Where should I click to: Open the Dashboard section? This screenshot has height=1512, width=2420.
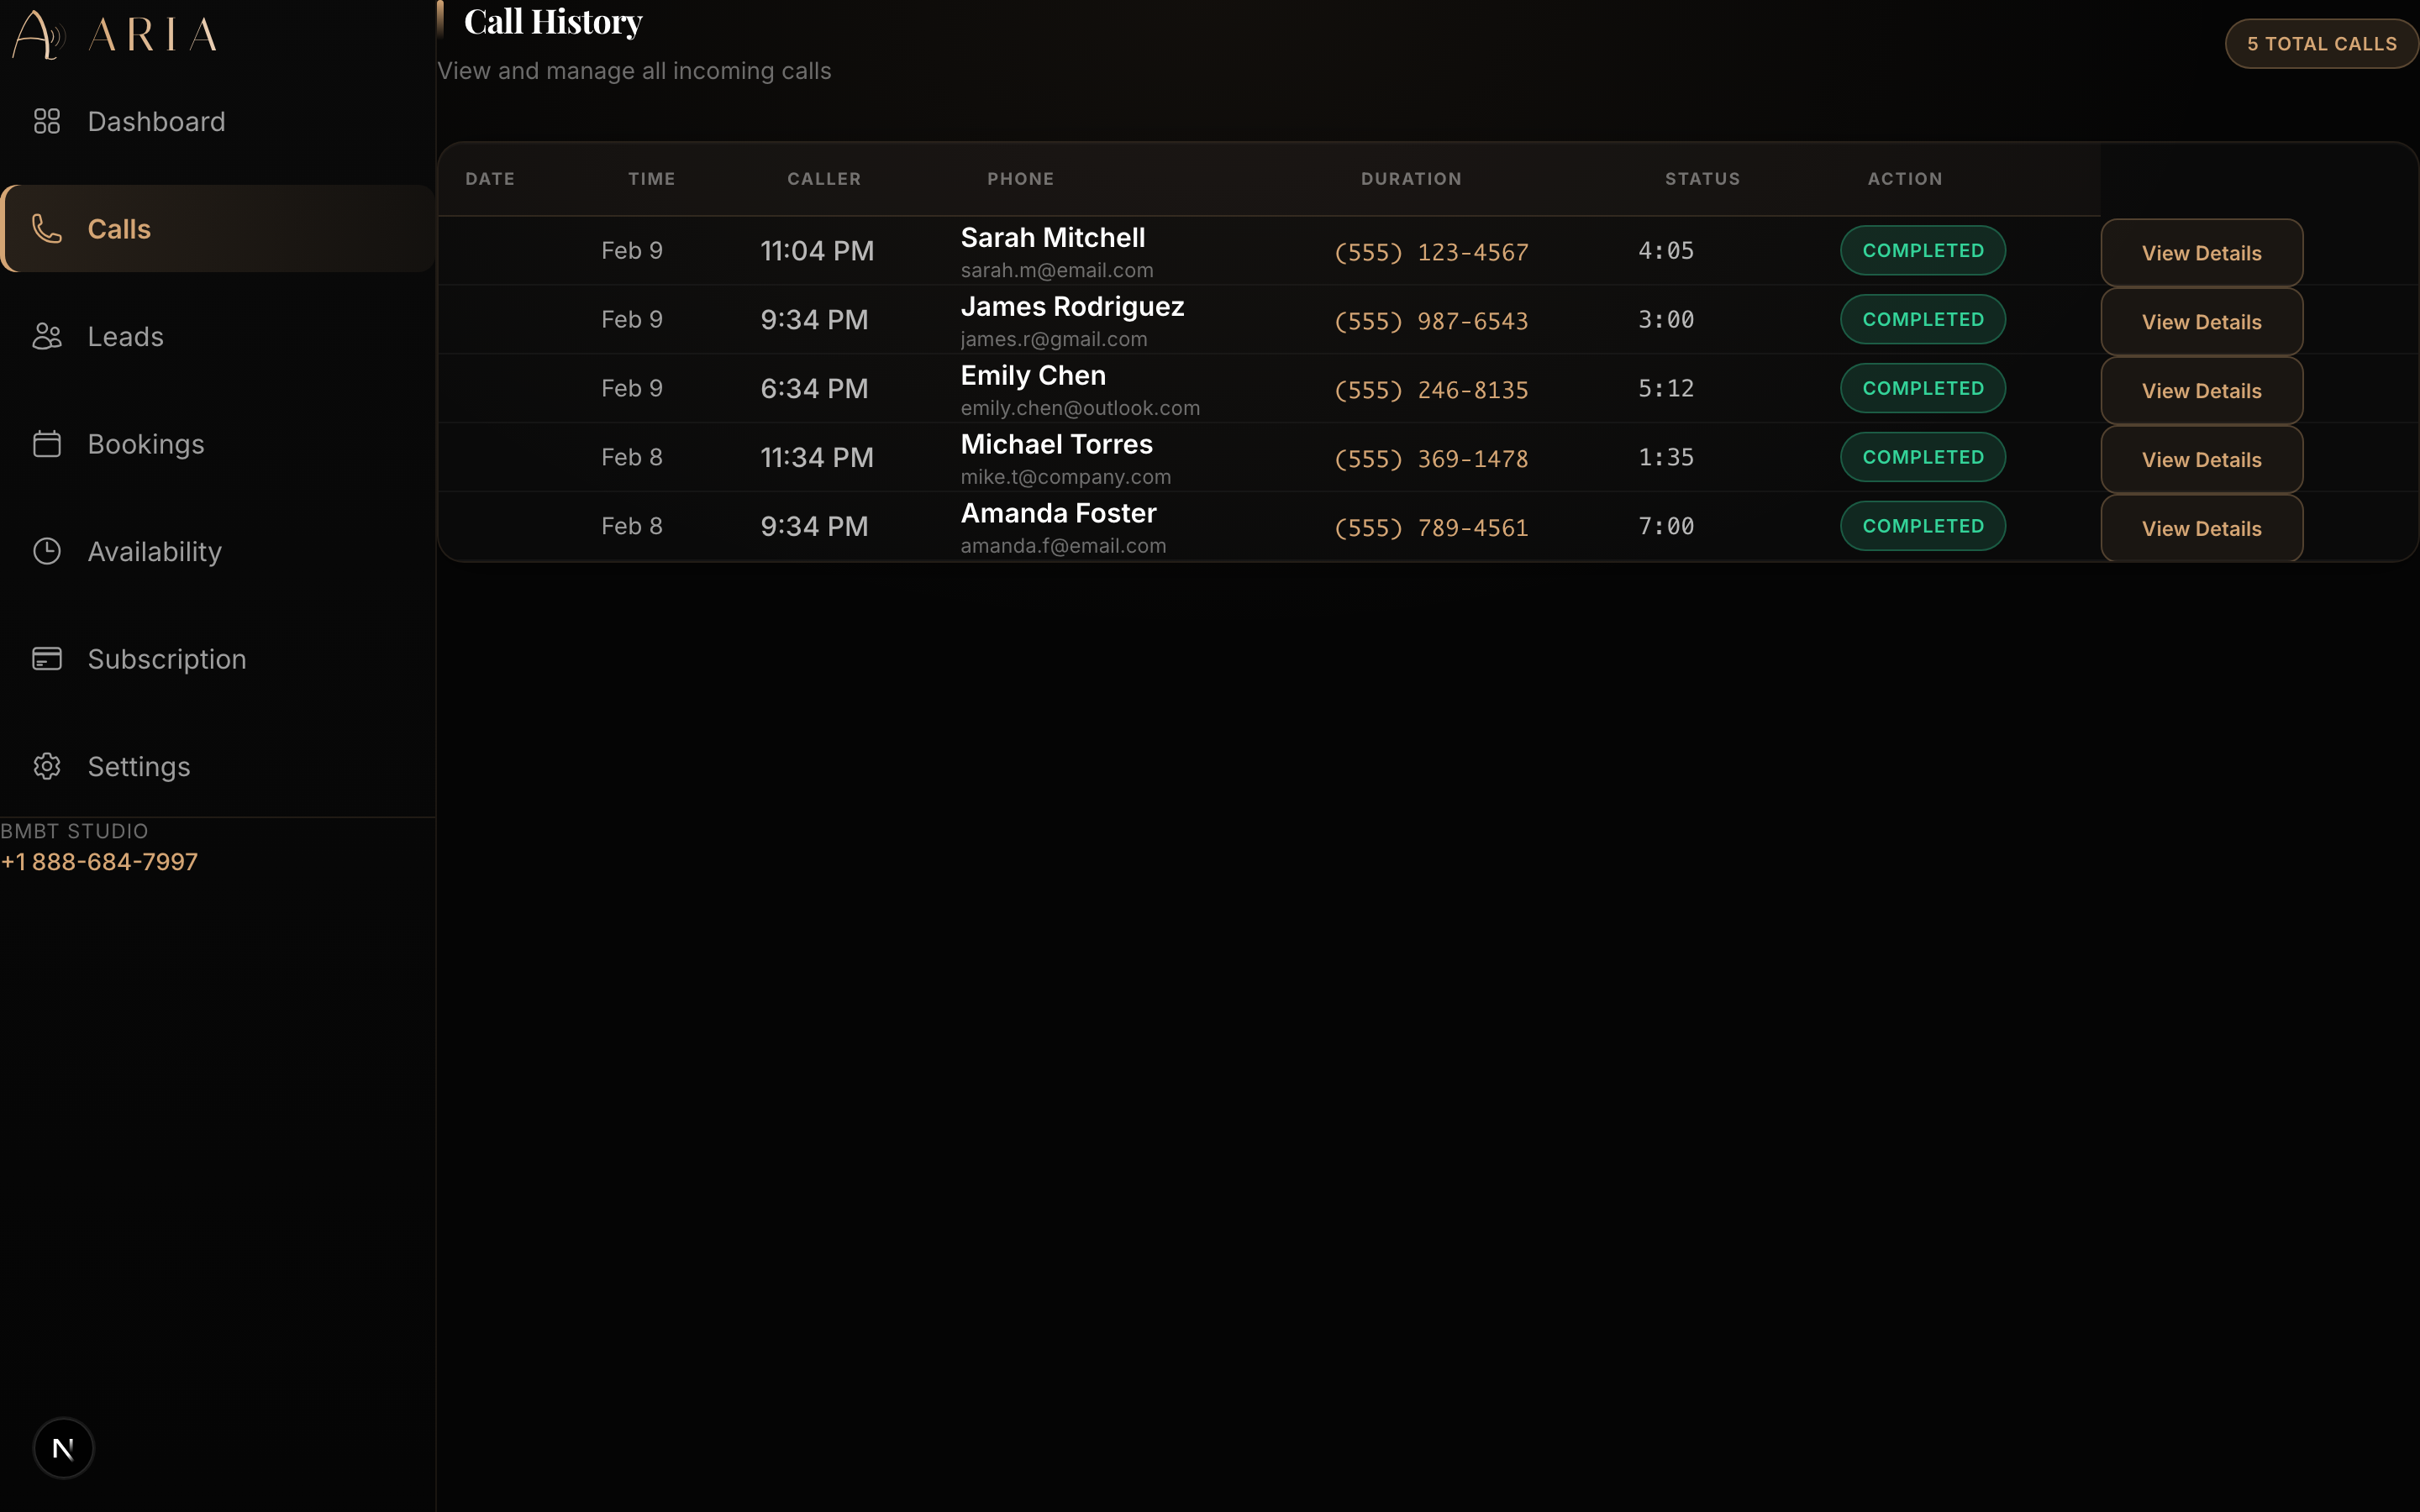156,121
